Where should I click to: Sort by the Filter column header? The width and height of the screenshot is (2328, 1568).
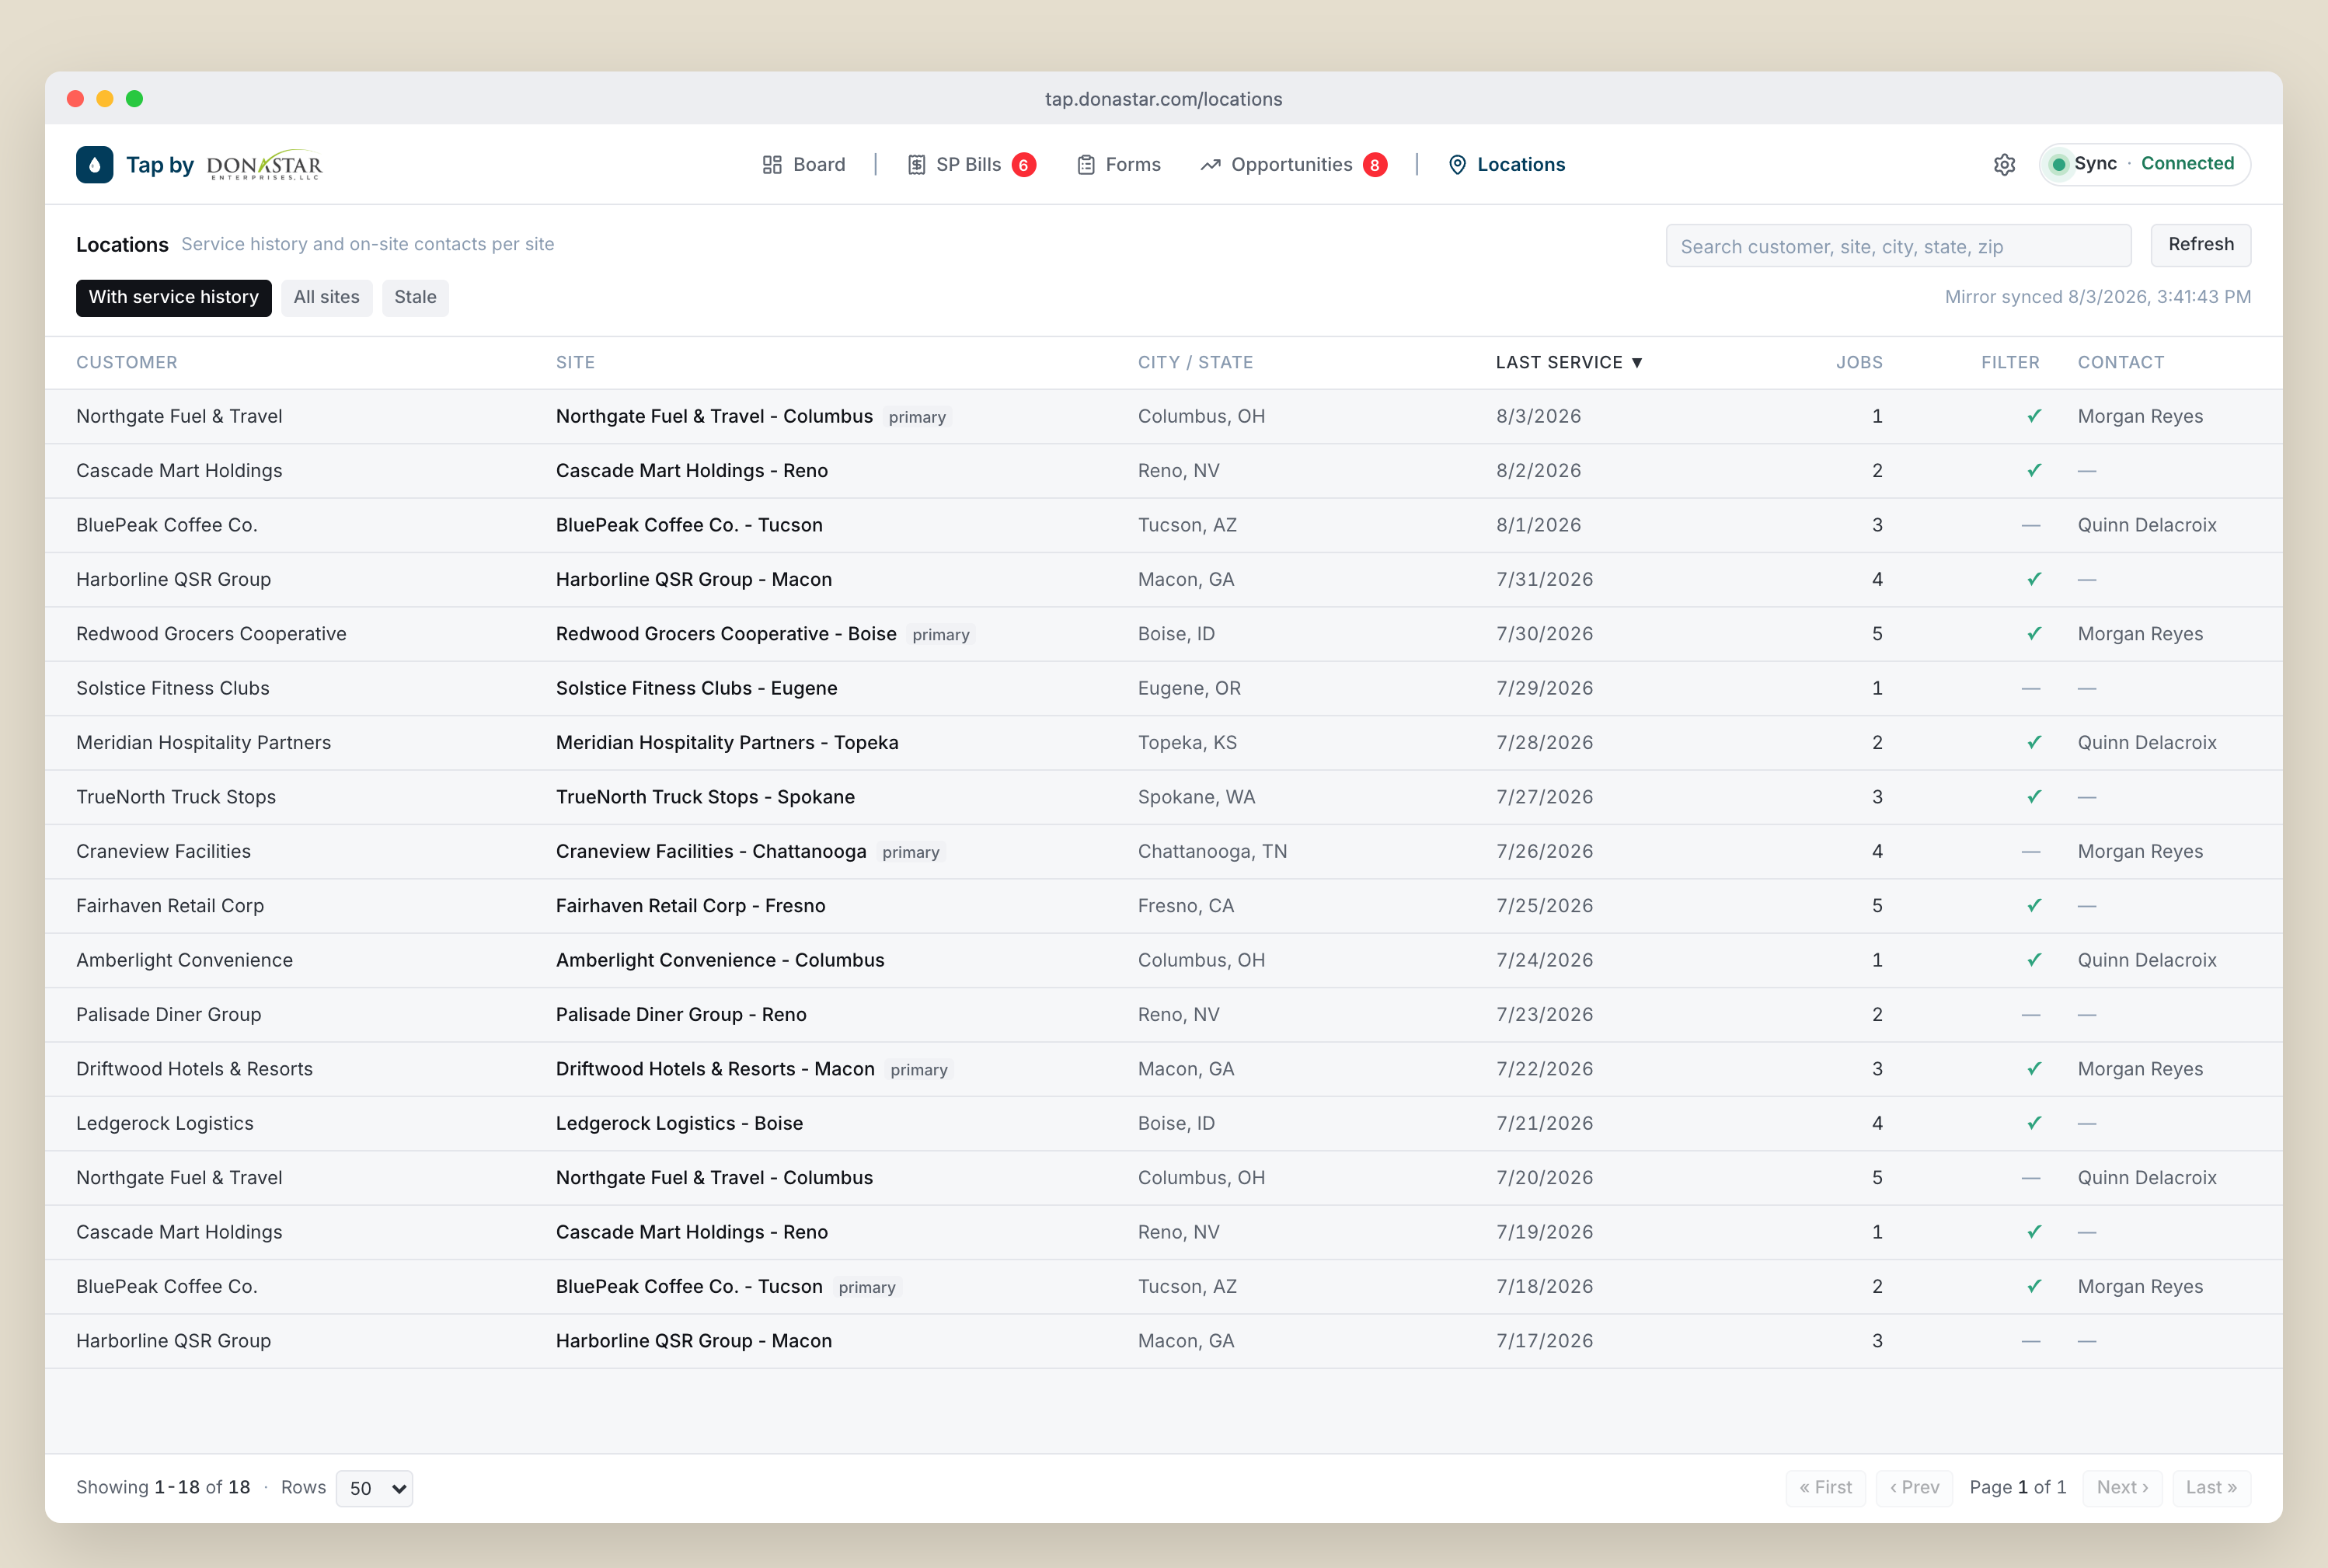[2010, 362]
